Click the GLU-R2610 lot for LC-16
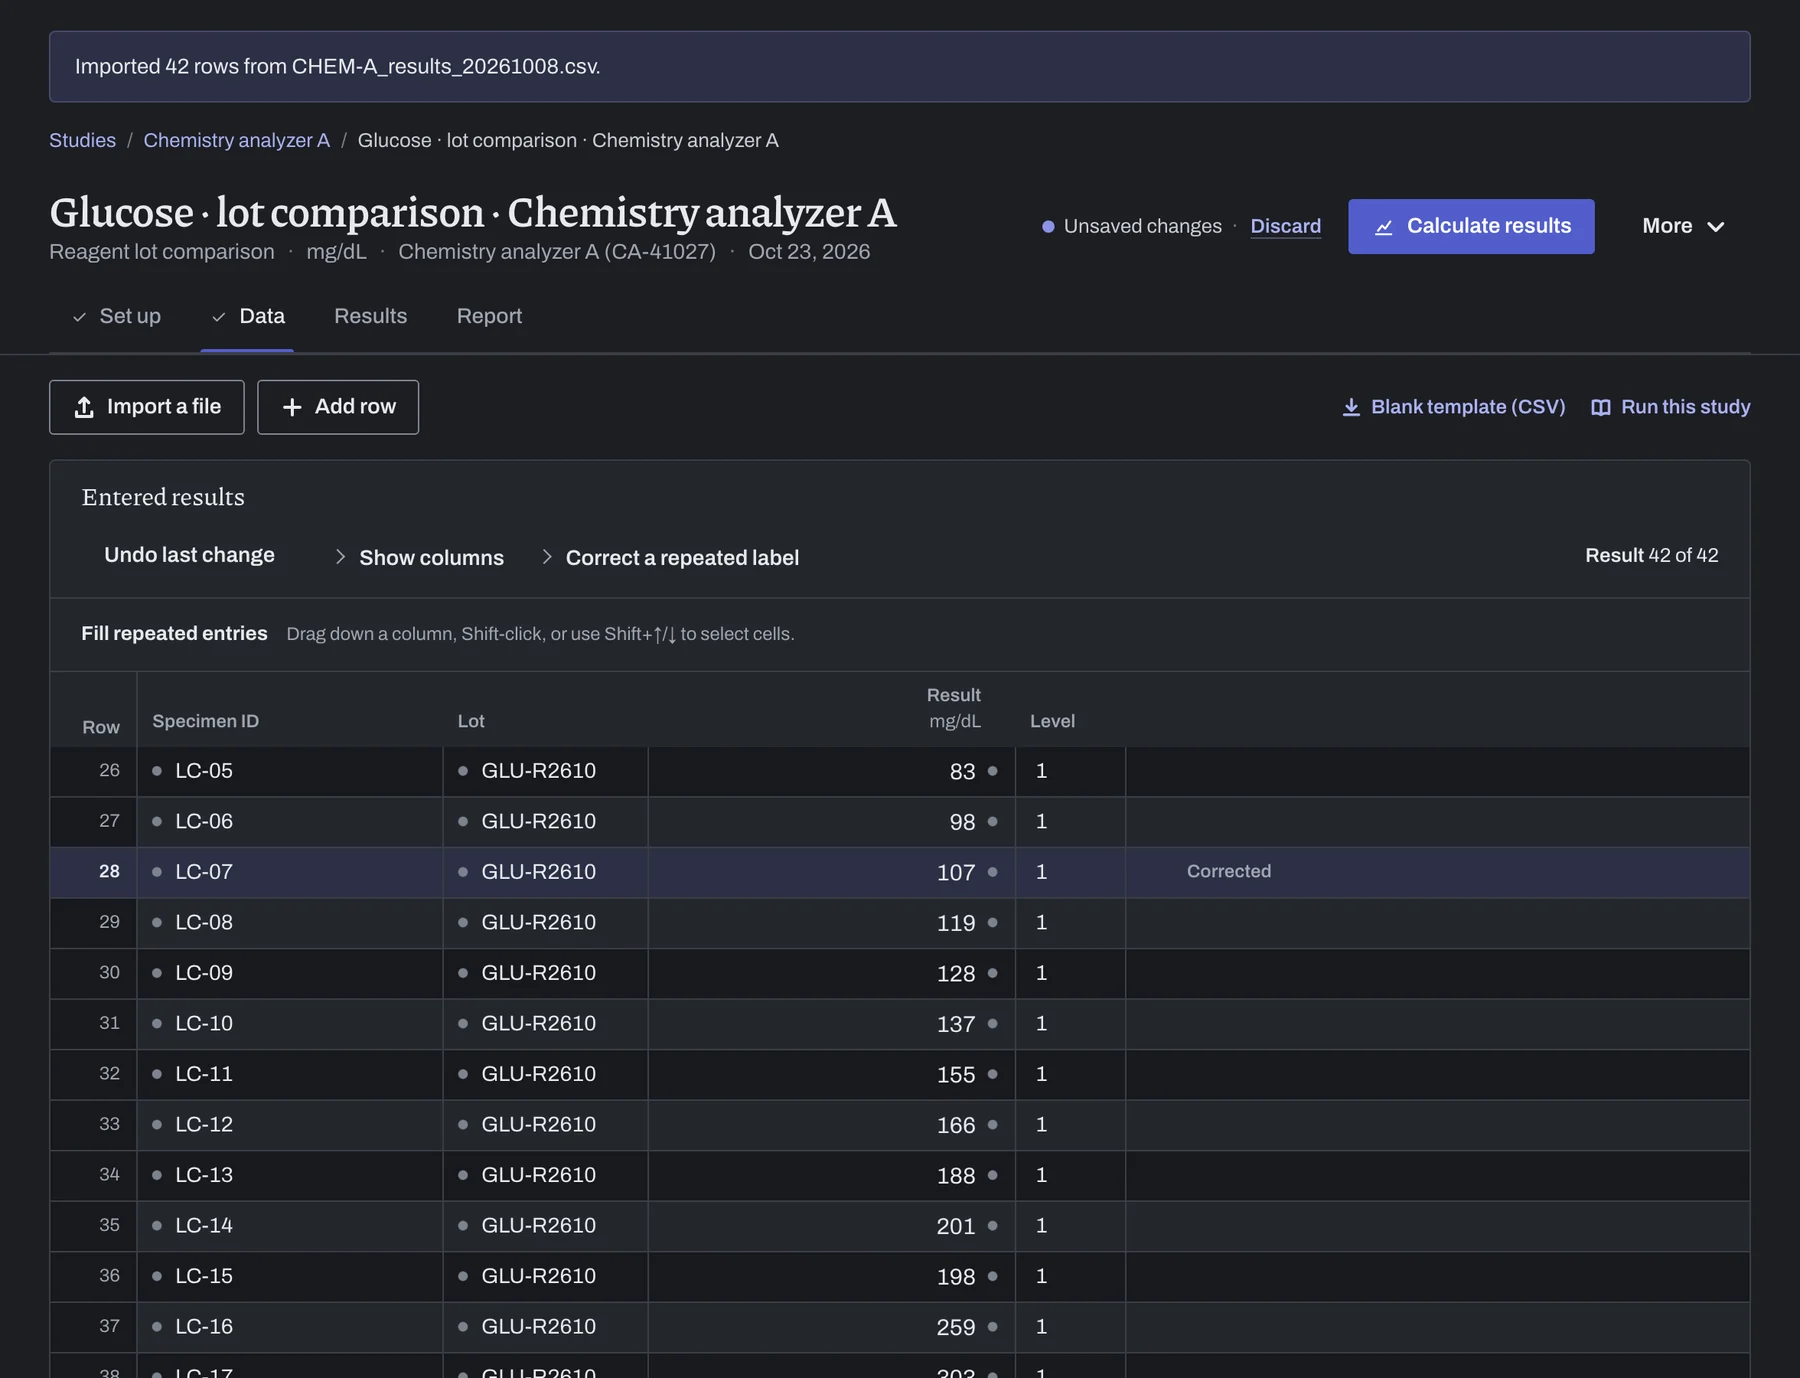The width and height of the screenshot is (1800, 1378). (x=545, y=1326)
